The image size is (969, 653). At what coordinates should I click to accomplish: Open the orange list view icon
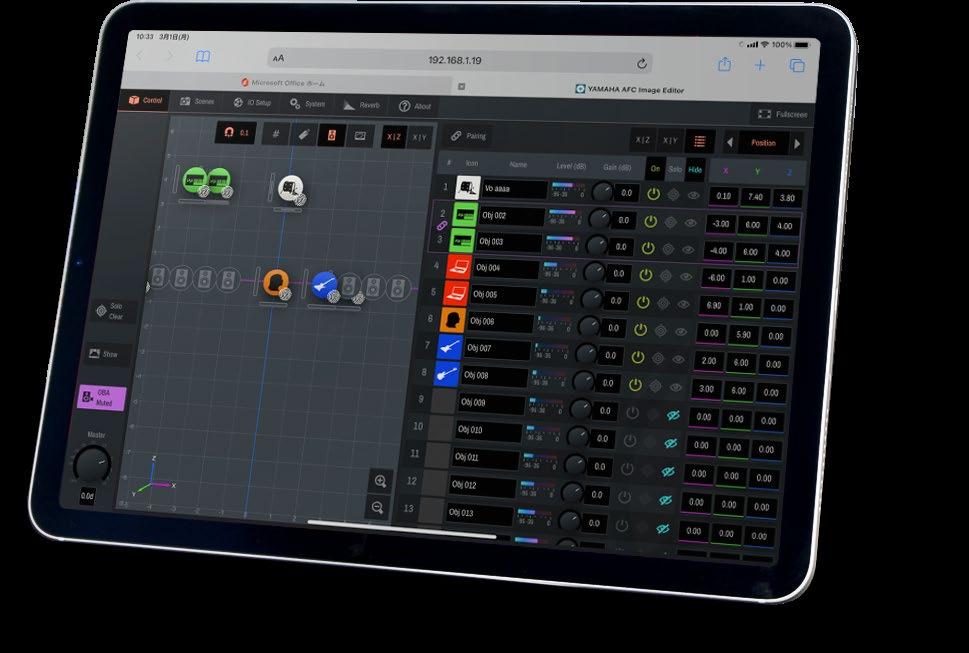point(700,142)
